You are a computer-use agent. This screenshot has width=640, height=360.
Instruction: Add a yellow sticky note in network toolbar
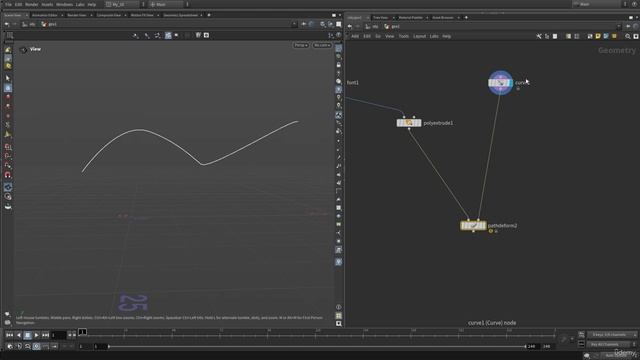tap(598, 36)
